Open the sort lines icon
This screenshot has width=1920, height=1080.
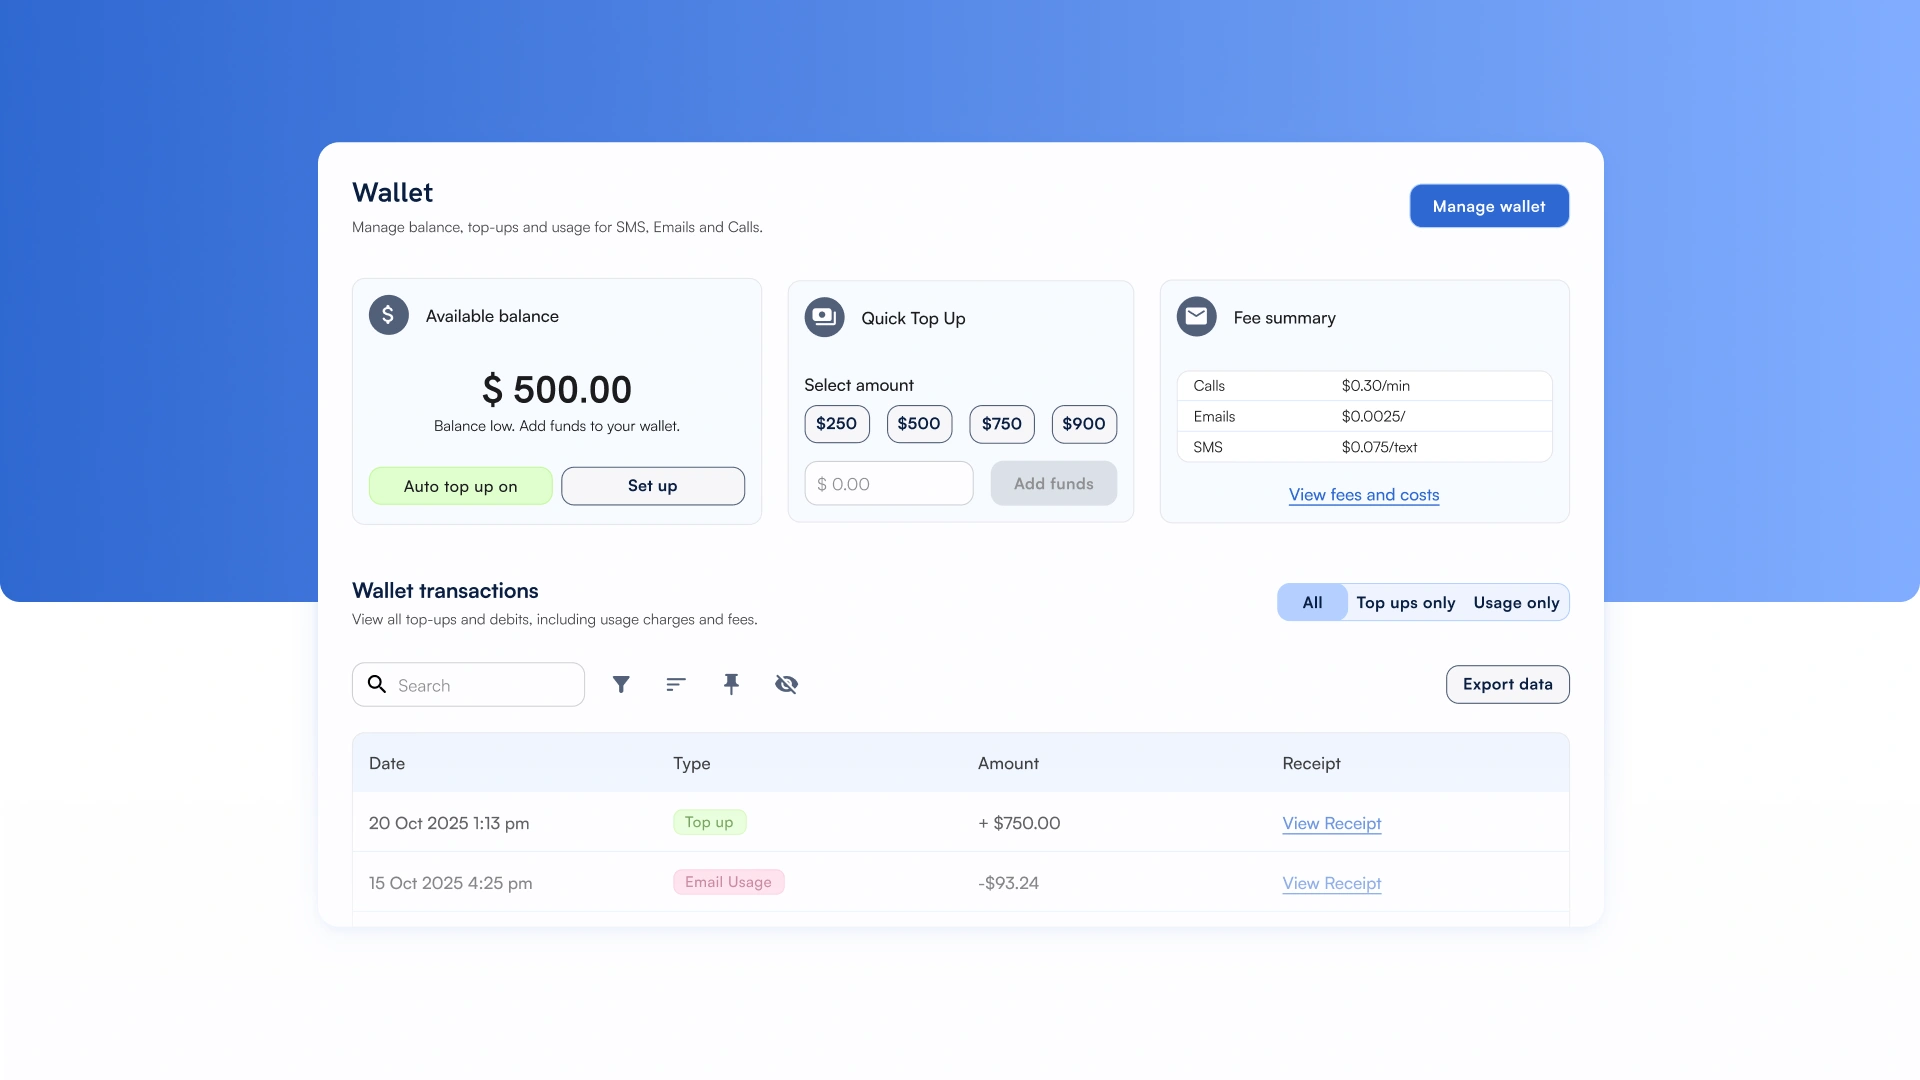[676, 684]
